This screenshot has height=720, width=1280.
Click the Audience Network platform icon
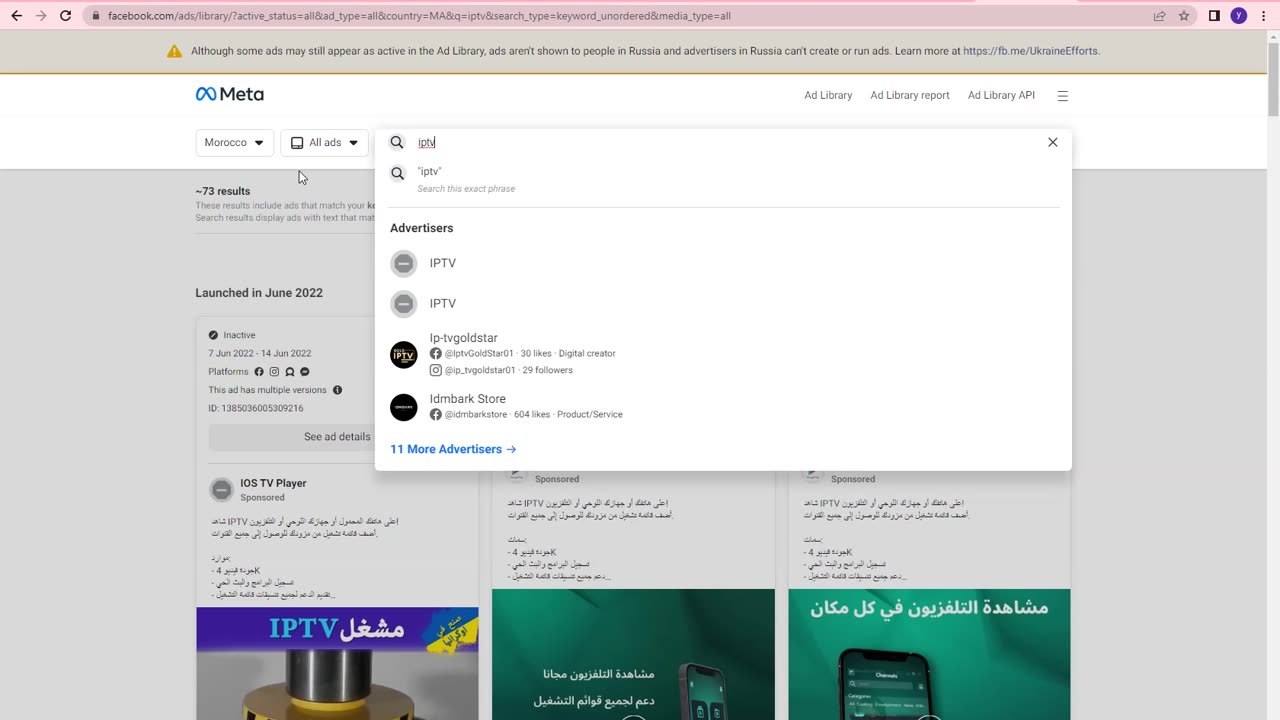pos(290,372)
